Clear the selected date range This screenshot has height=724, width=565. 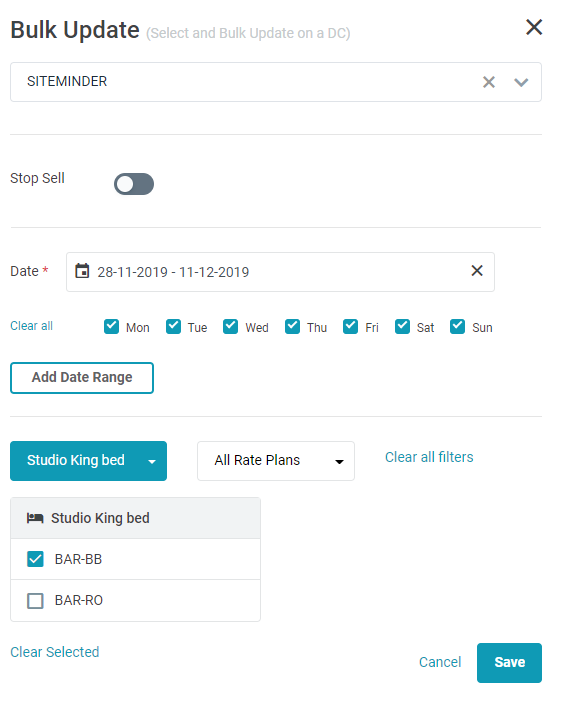(x=477, y=271)
